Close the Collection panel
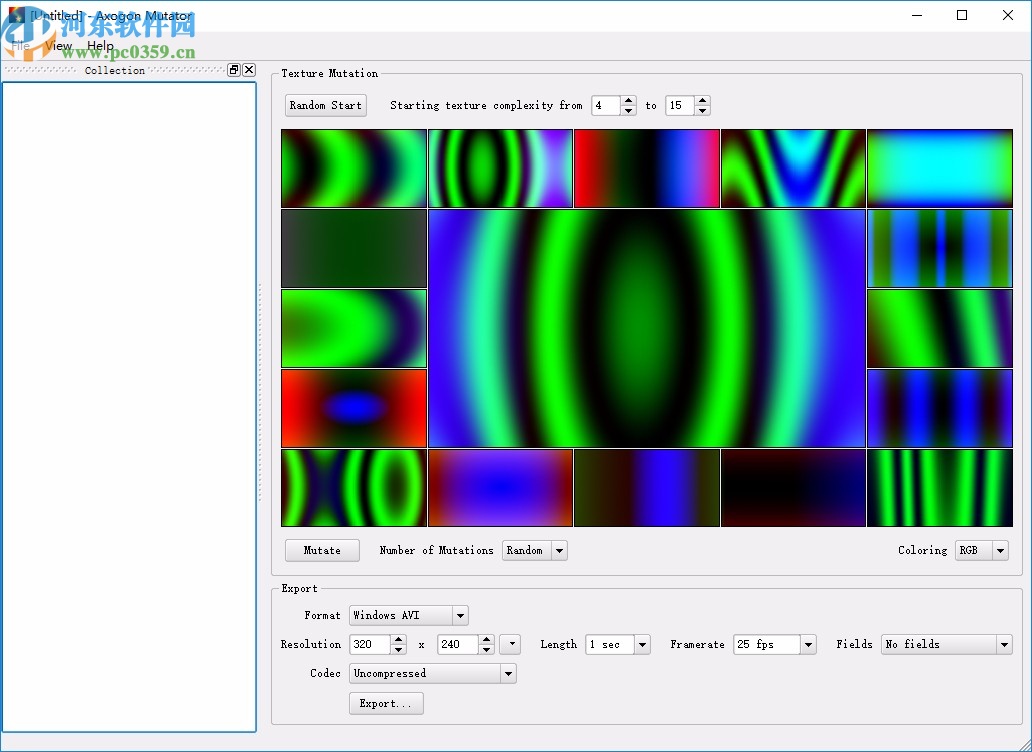1032x752 pixels. point(249,70)
